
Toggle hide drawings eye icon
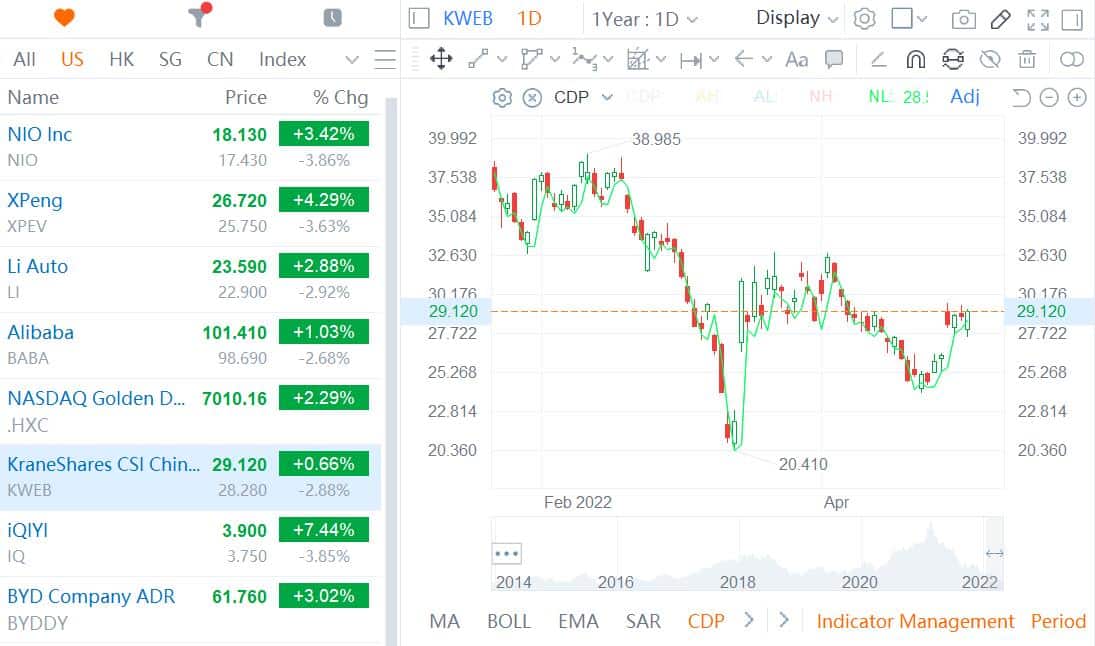click(990, 60)
